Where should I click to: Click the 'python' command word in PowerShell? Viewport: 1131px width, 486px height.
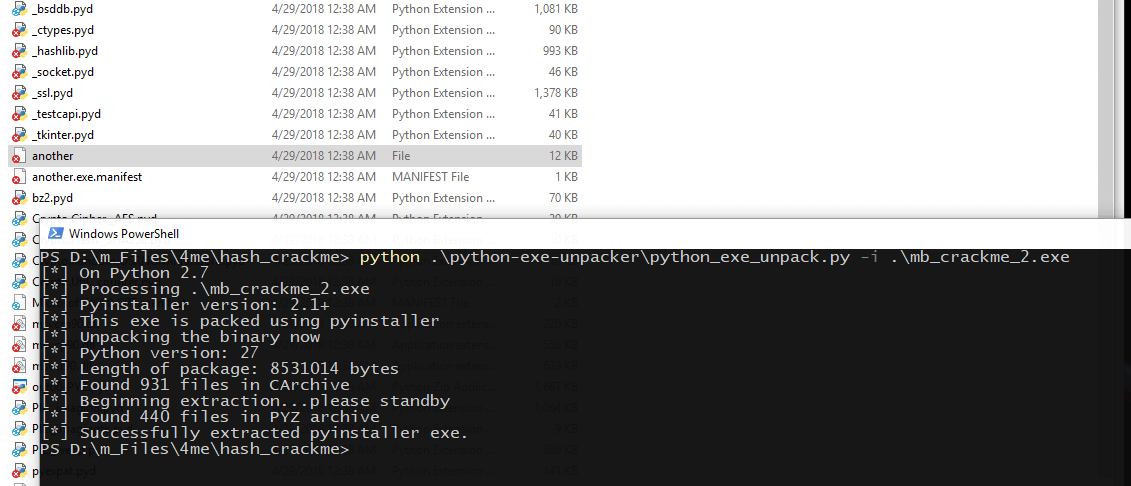tap(390, 258)
